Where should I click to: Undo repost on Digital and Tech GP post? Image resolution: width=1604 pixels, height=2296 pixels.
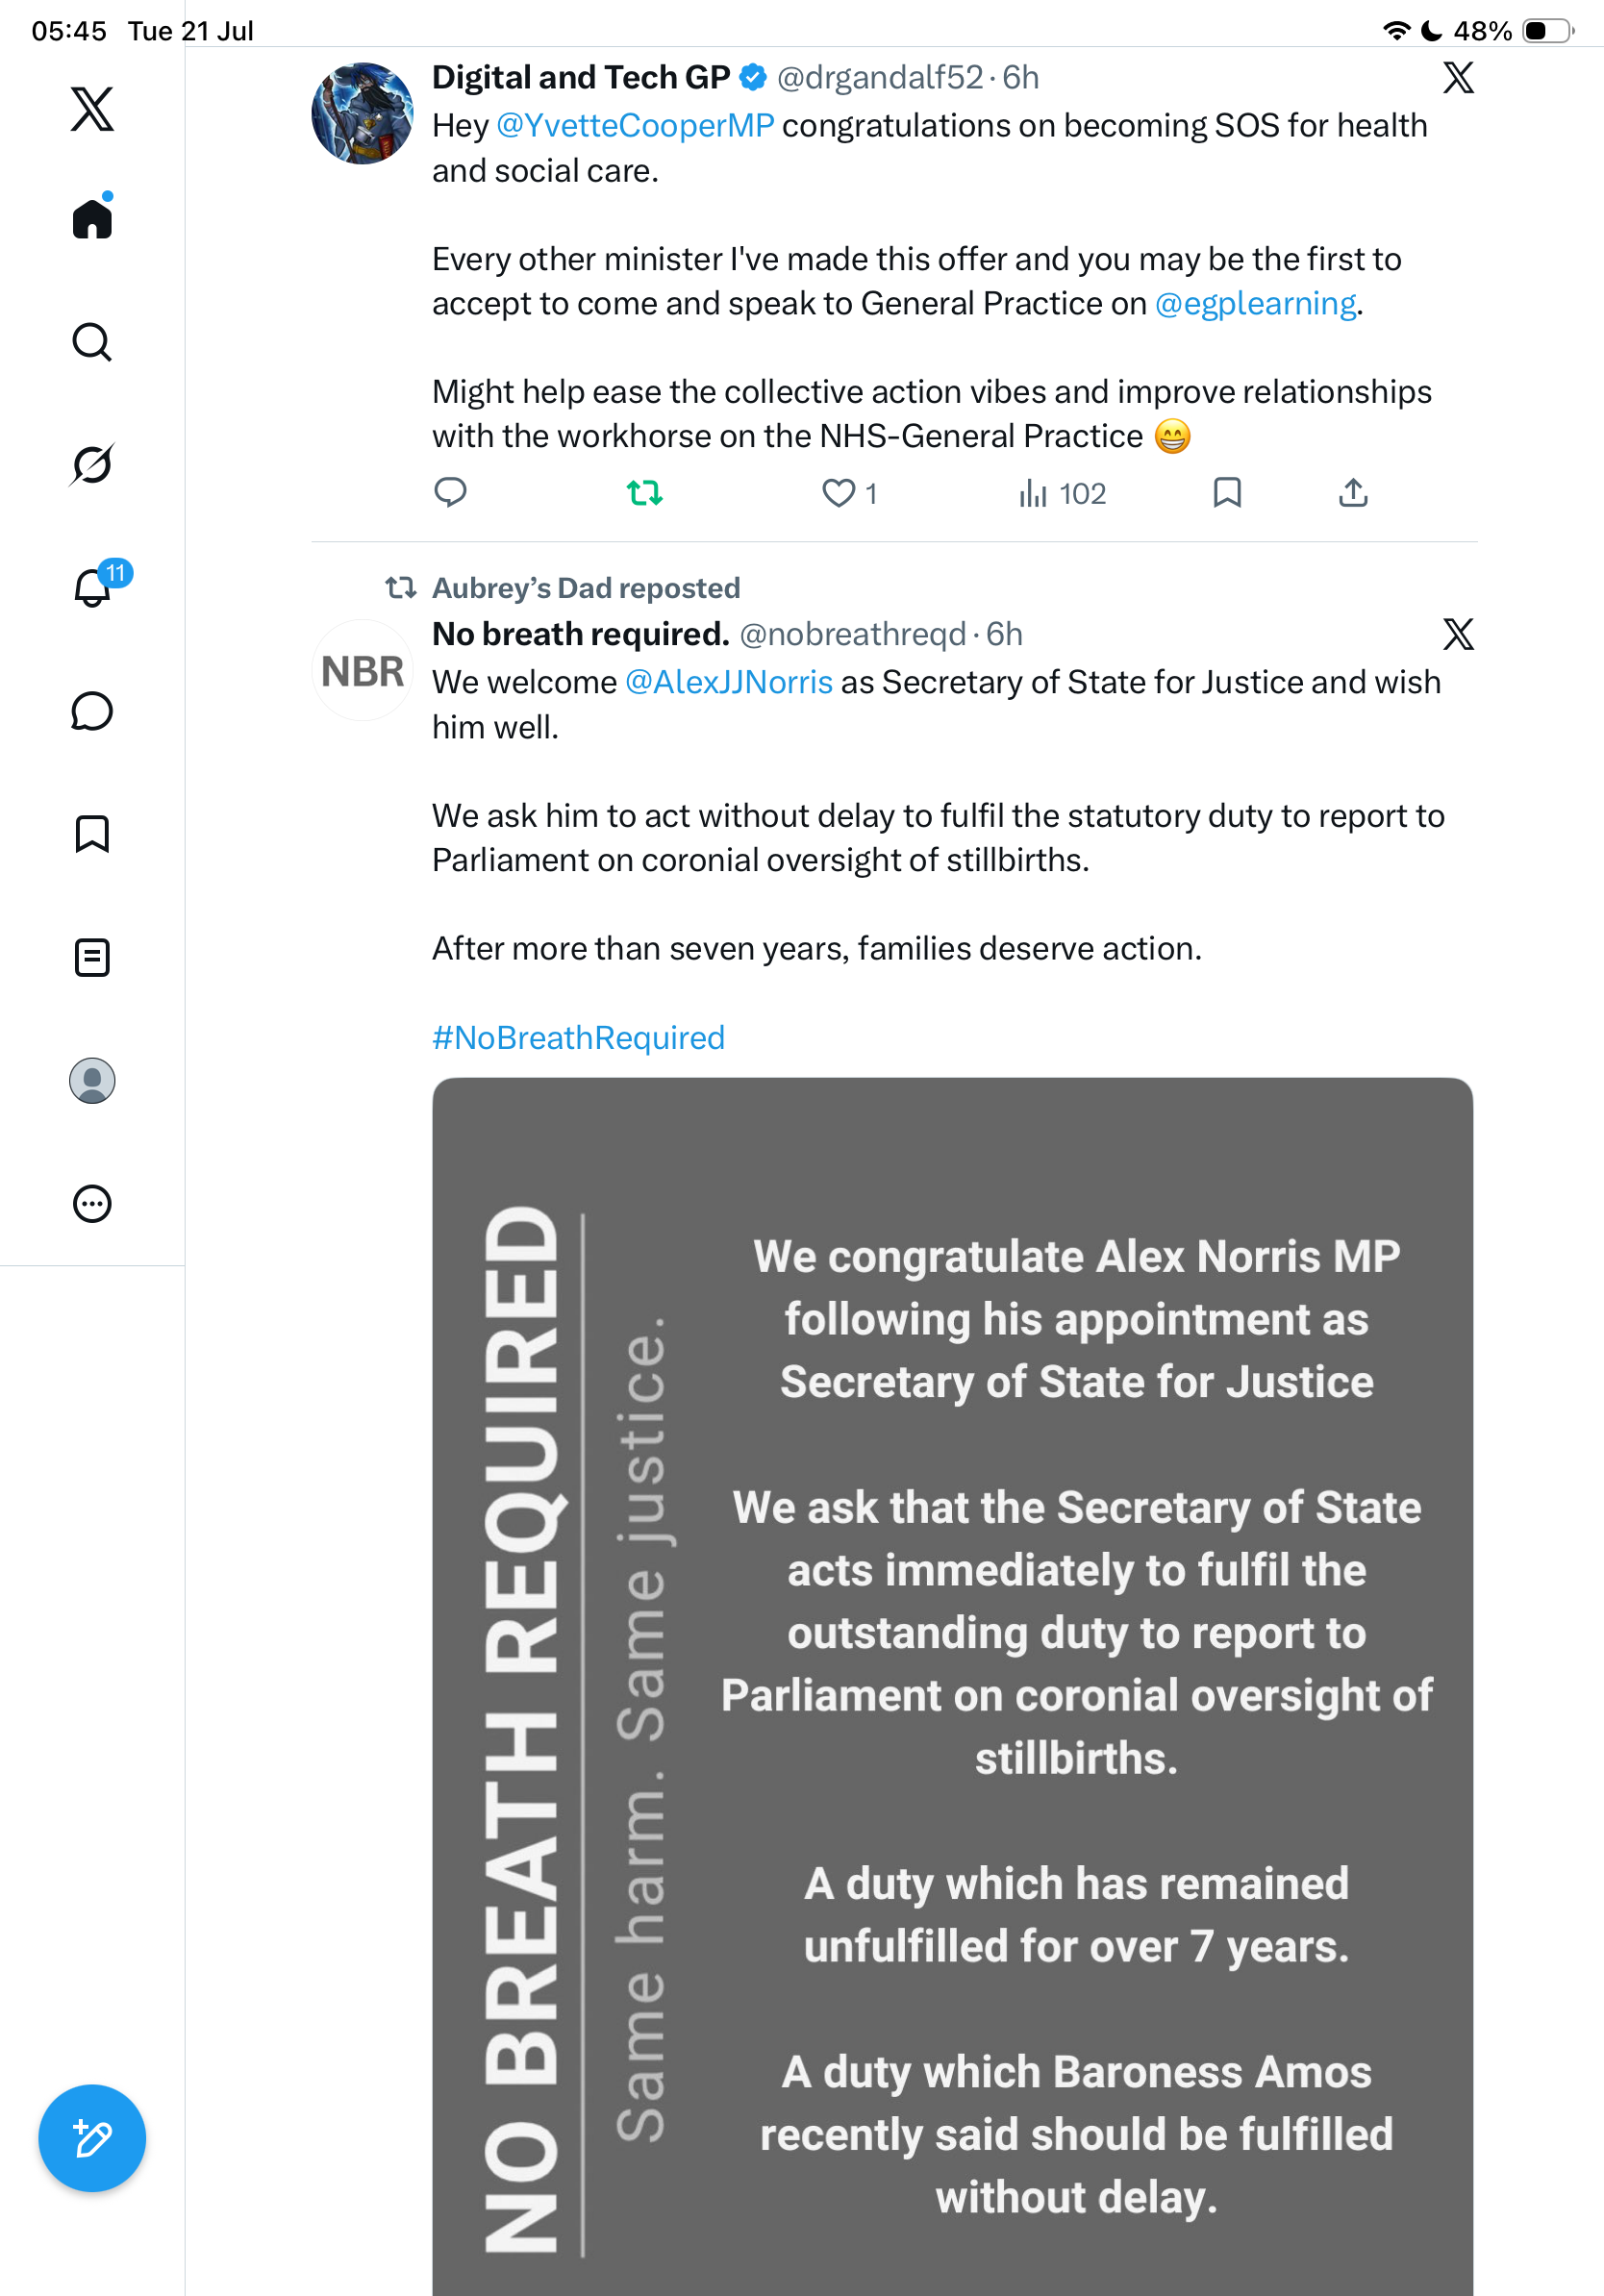645,493
